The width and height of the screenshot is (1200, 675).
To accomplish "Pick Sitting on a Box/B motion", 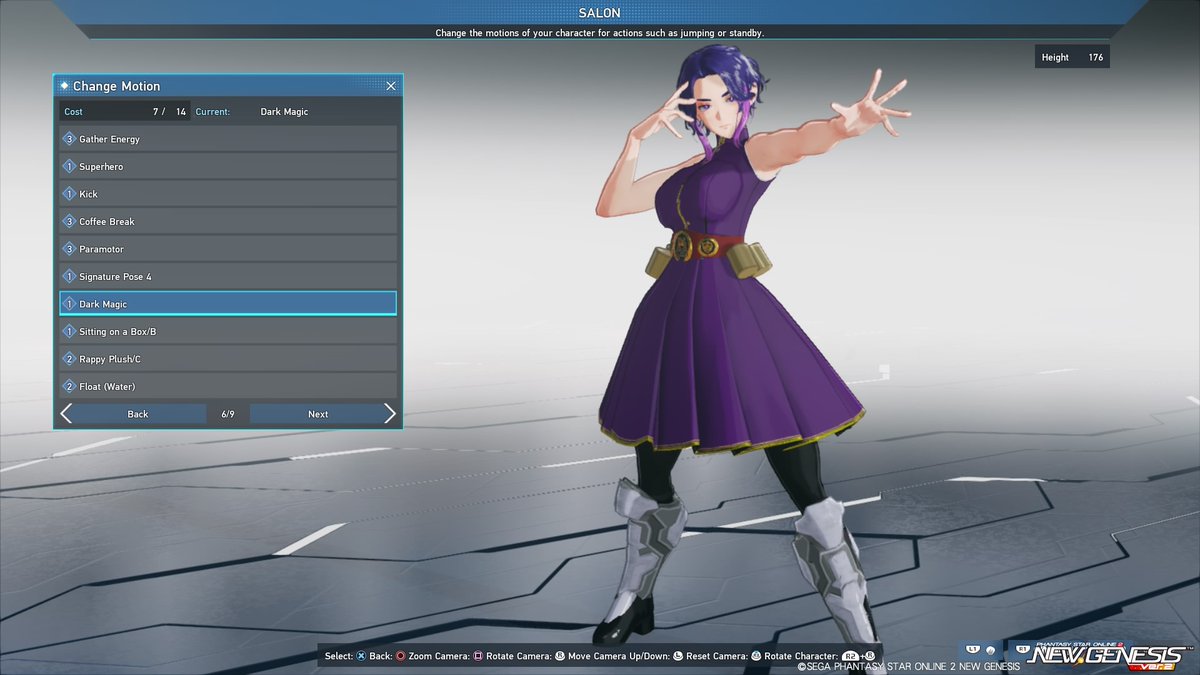I will [x=228, y=331].
